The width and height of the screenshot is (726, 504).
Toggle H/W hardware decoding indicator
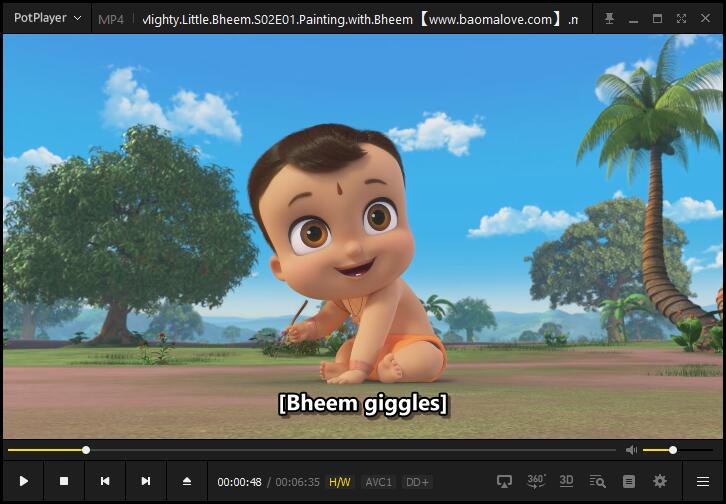pos(339,482)
